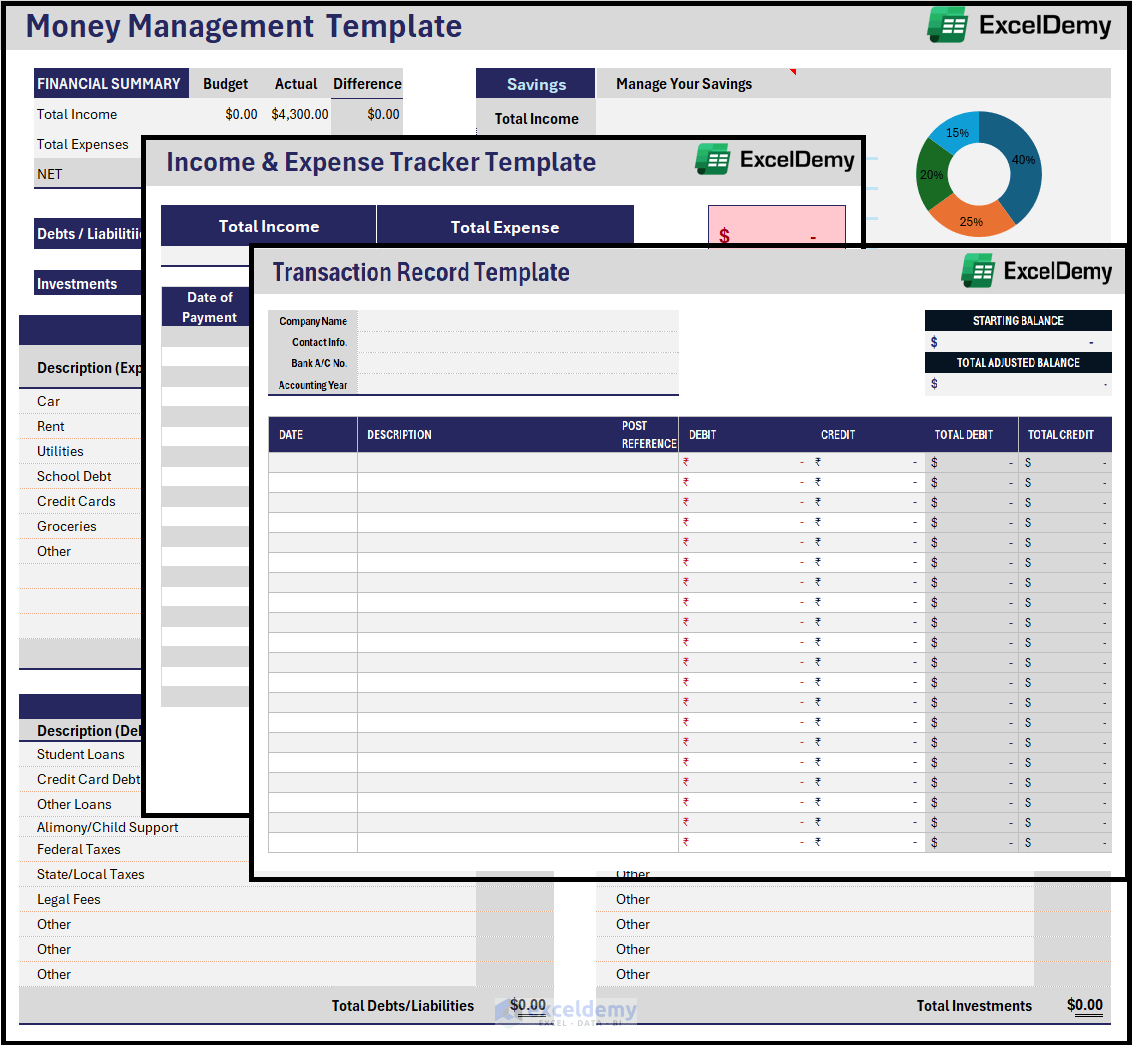Click the Total Investments $0.00 value

click(1084, 1005)
